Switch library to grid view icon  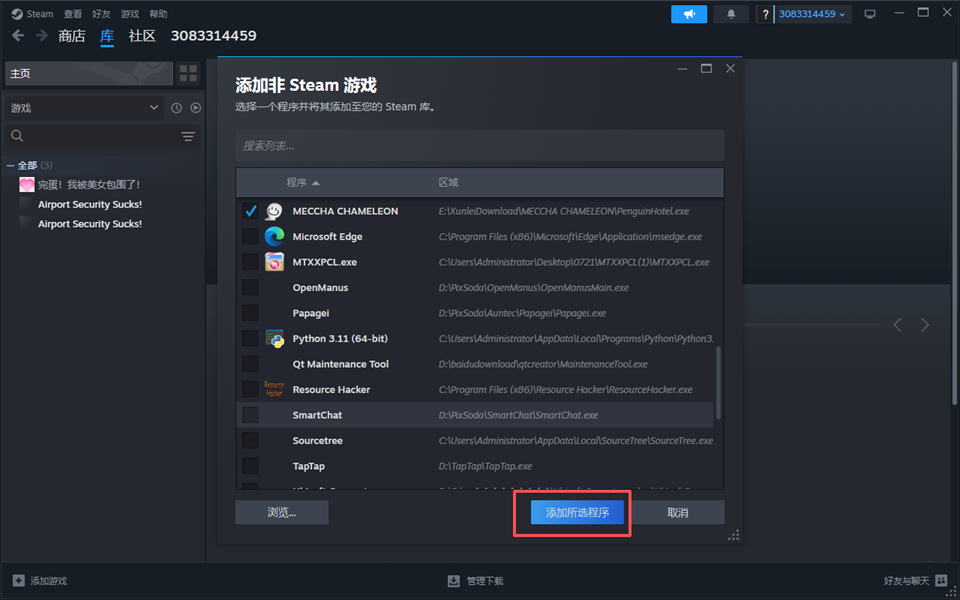[189, 73]
